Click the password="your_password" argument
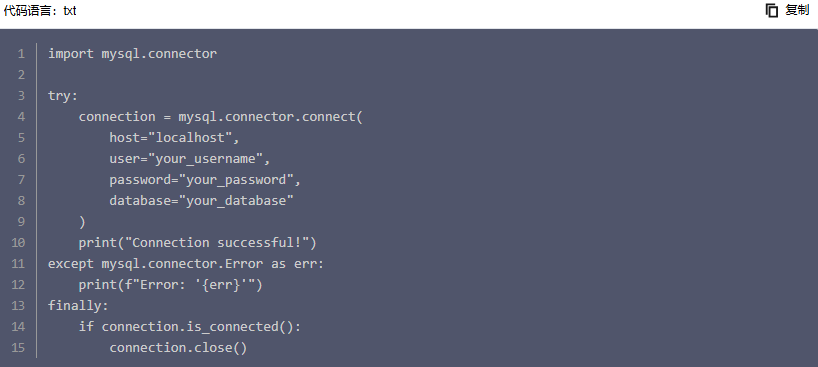This screenshot has width=818, height=367. point(205,180)
